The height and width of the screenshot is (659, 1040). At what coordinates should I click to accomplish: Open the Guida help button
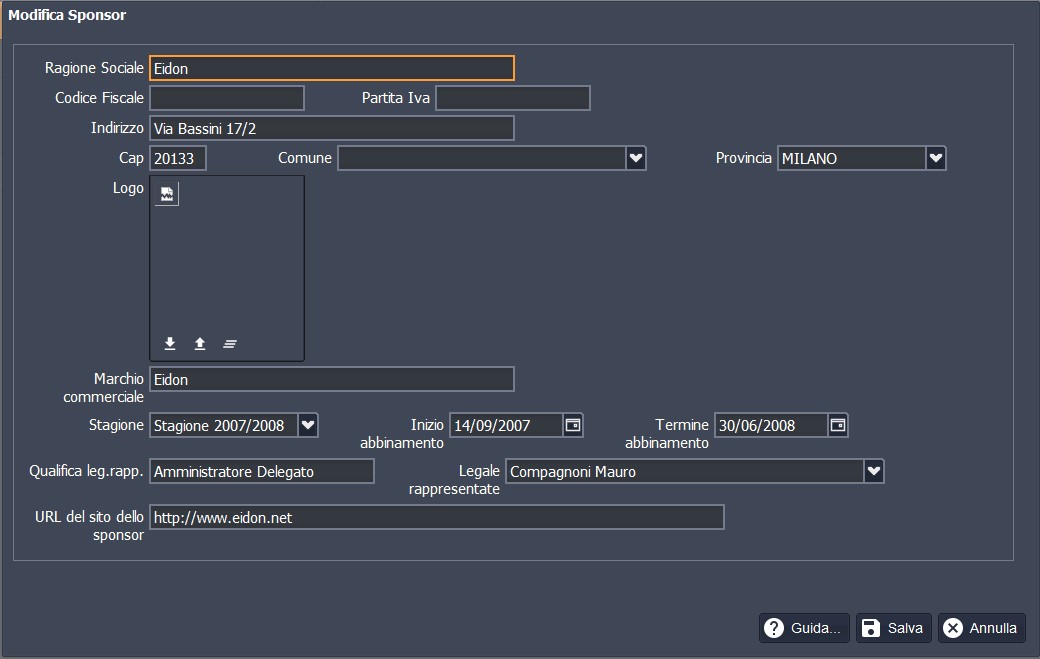804,628
